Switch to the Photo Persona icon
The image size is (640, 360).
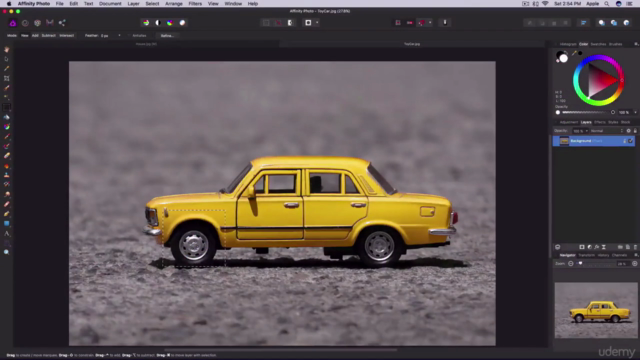(x=13, y=23)
